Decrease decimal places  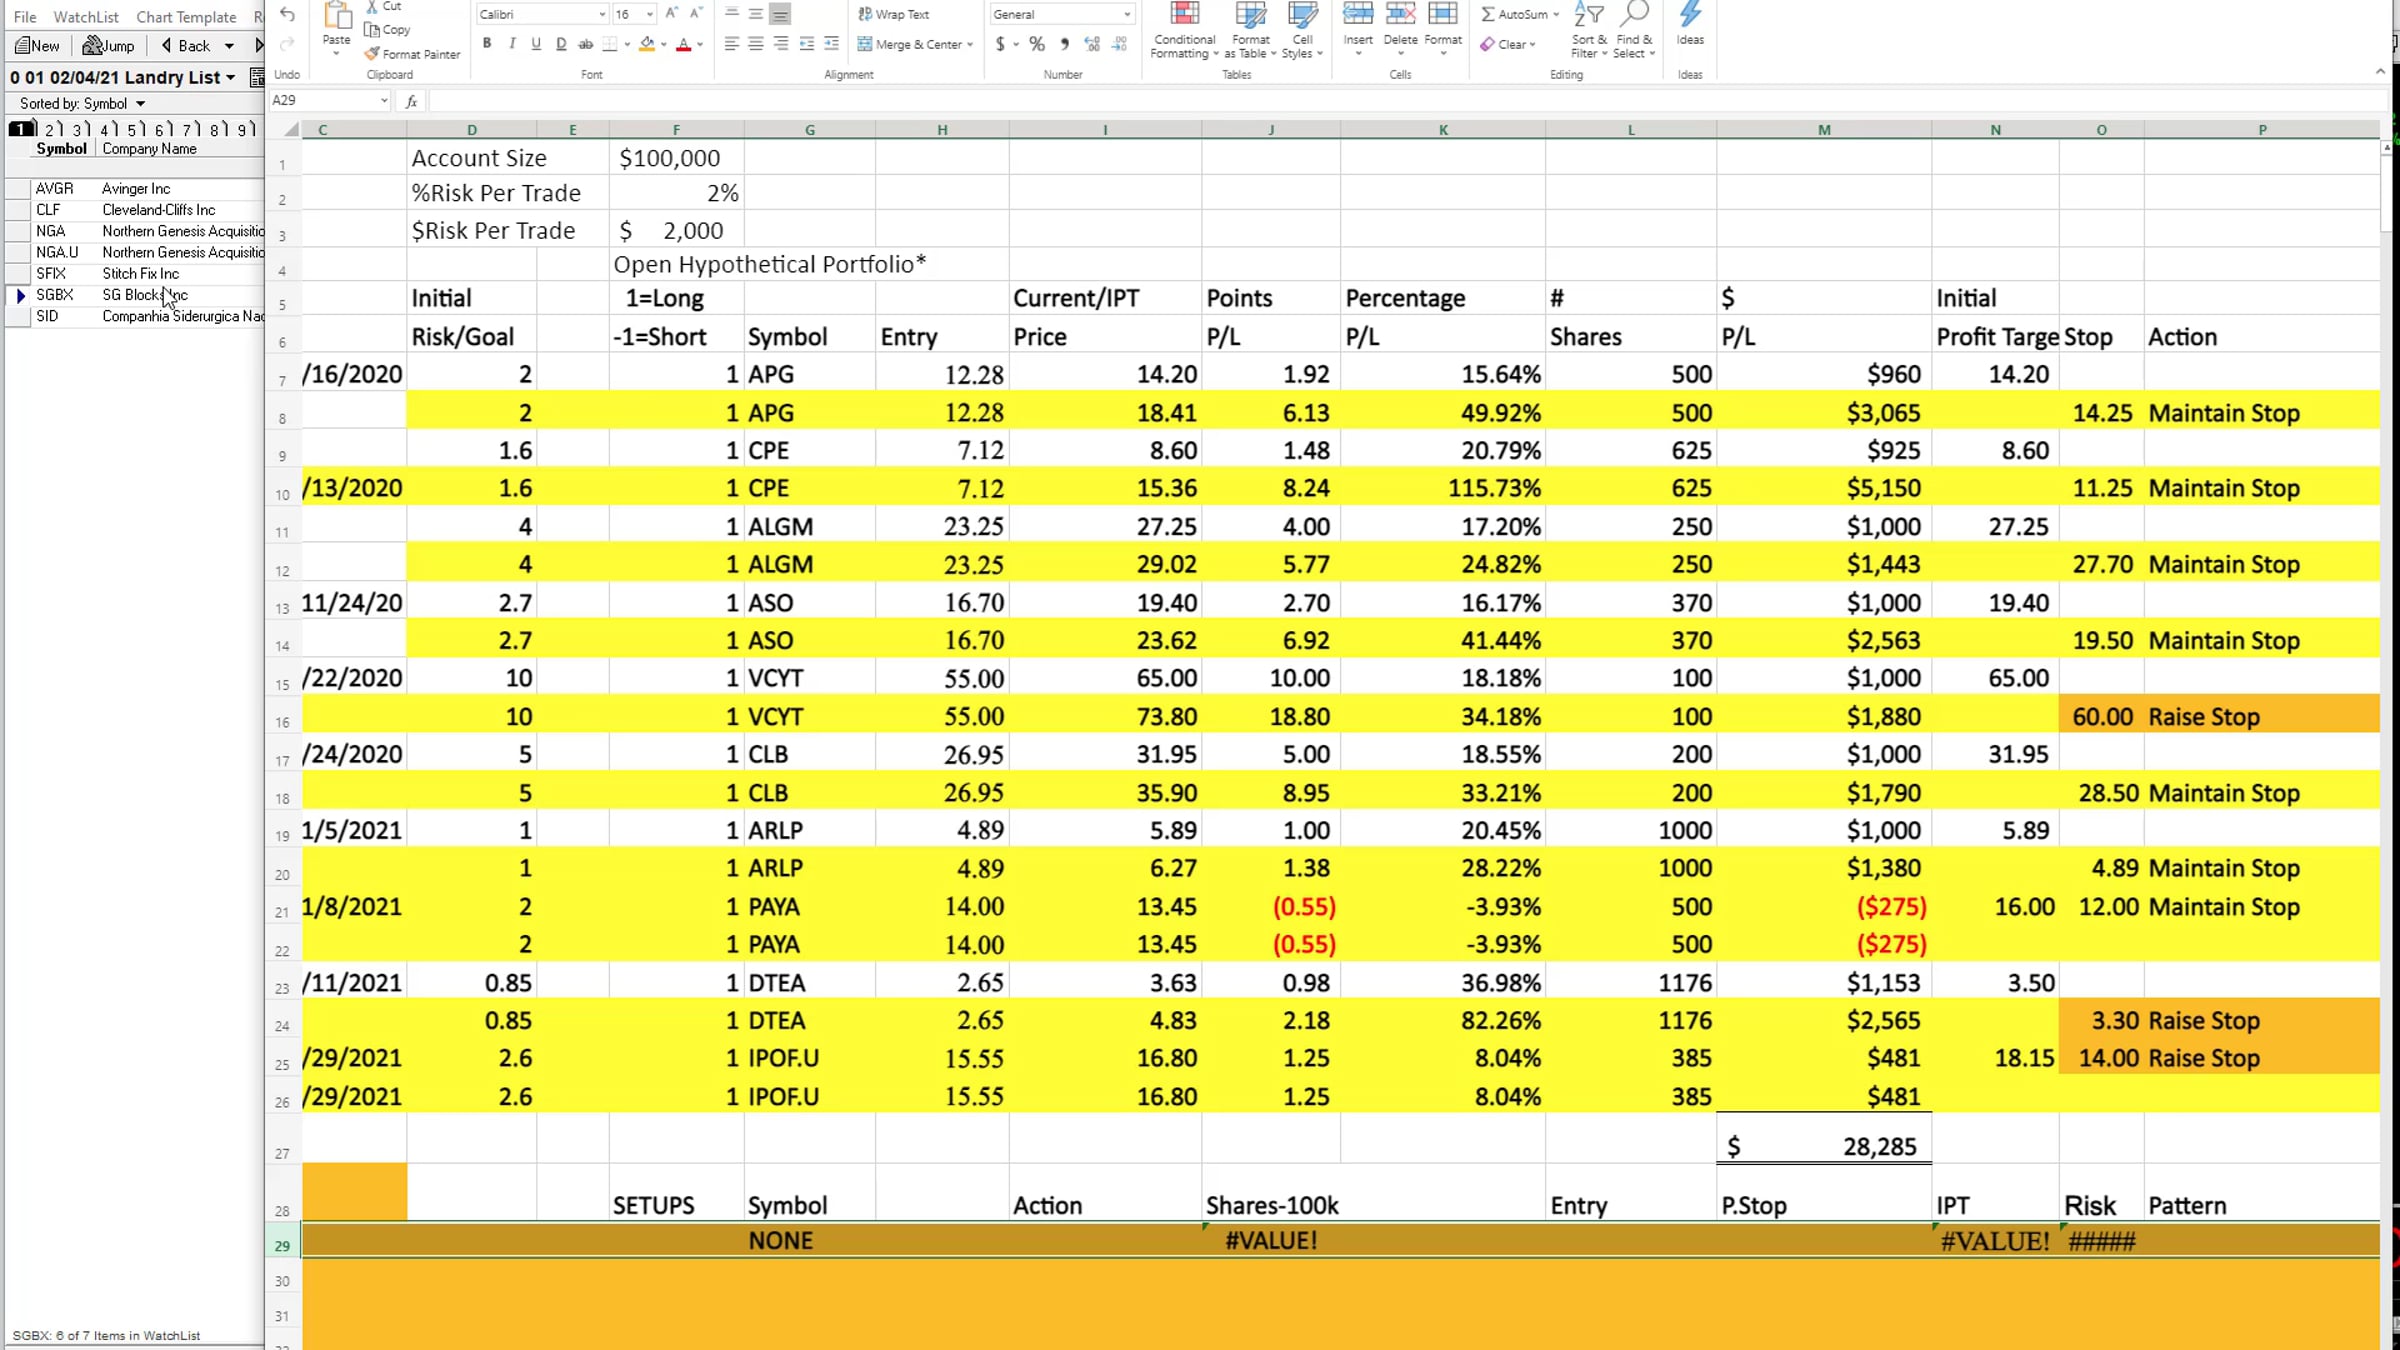[x=1119, y=44]
